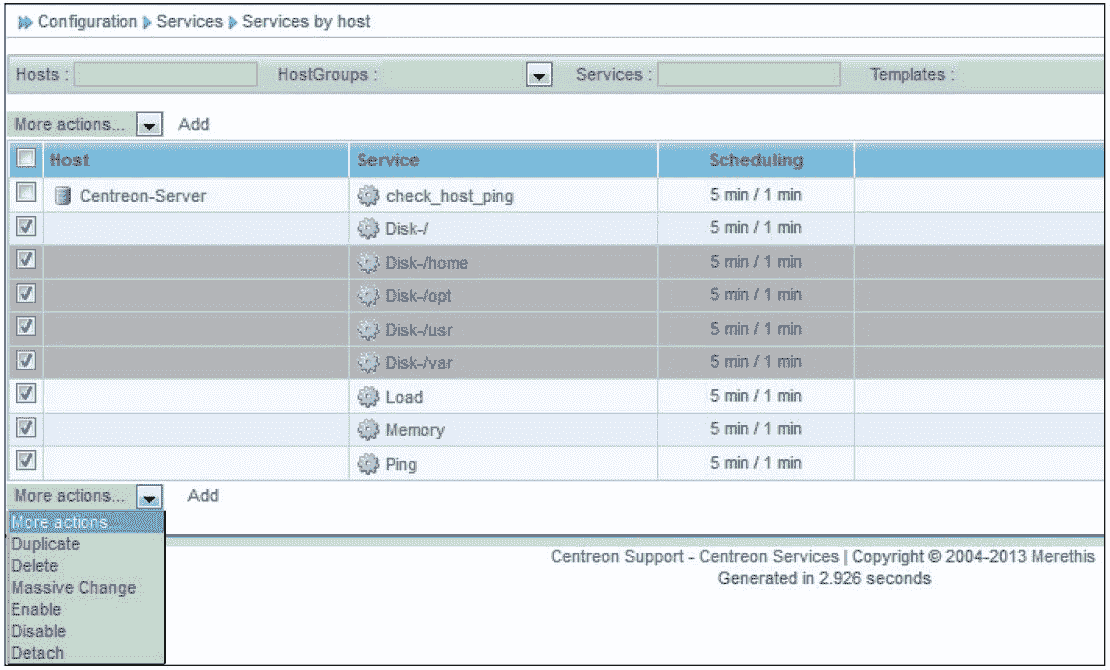
Task: Click the gear icon beside Ping service
Action: click(x=368, y=464)
